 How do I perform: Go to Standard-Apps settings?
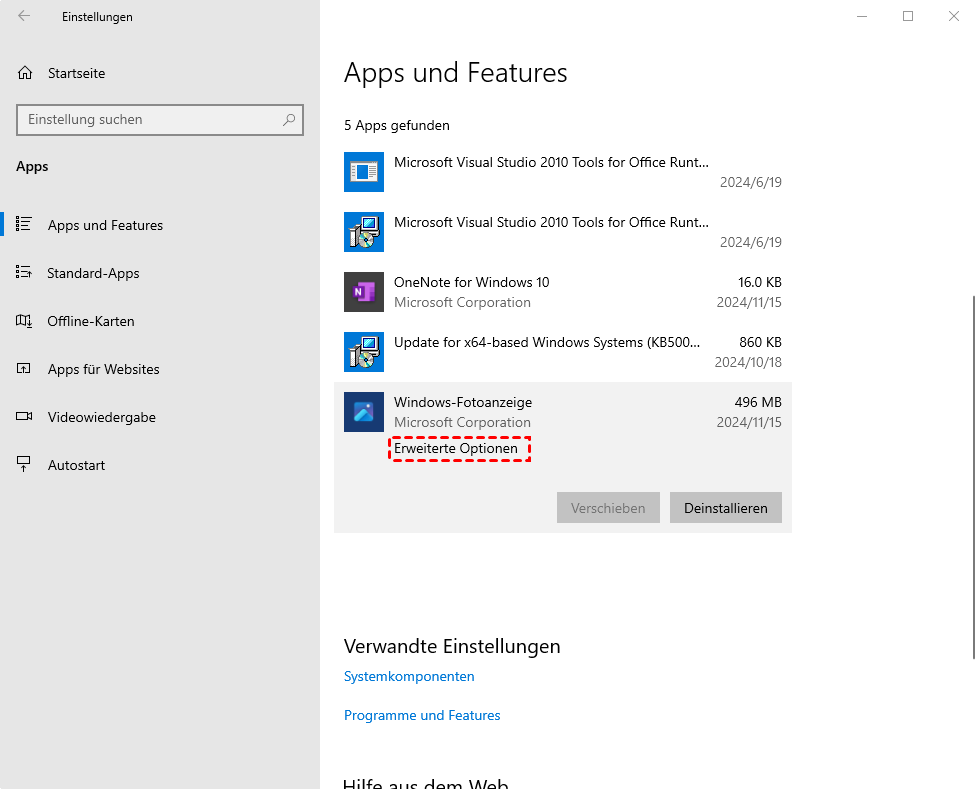(93, 273)
